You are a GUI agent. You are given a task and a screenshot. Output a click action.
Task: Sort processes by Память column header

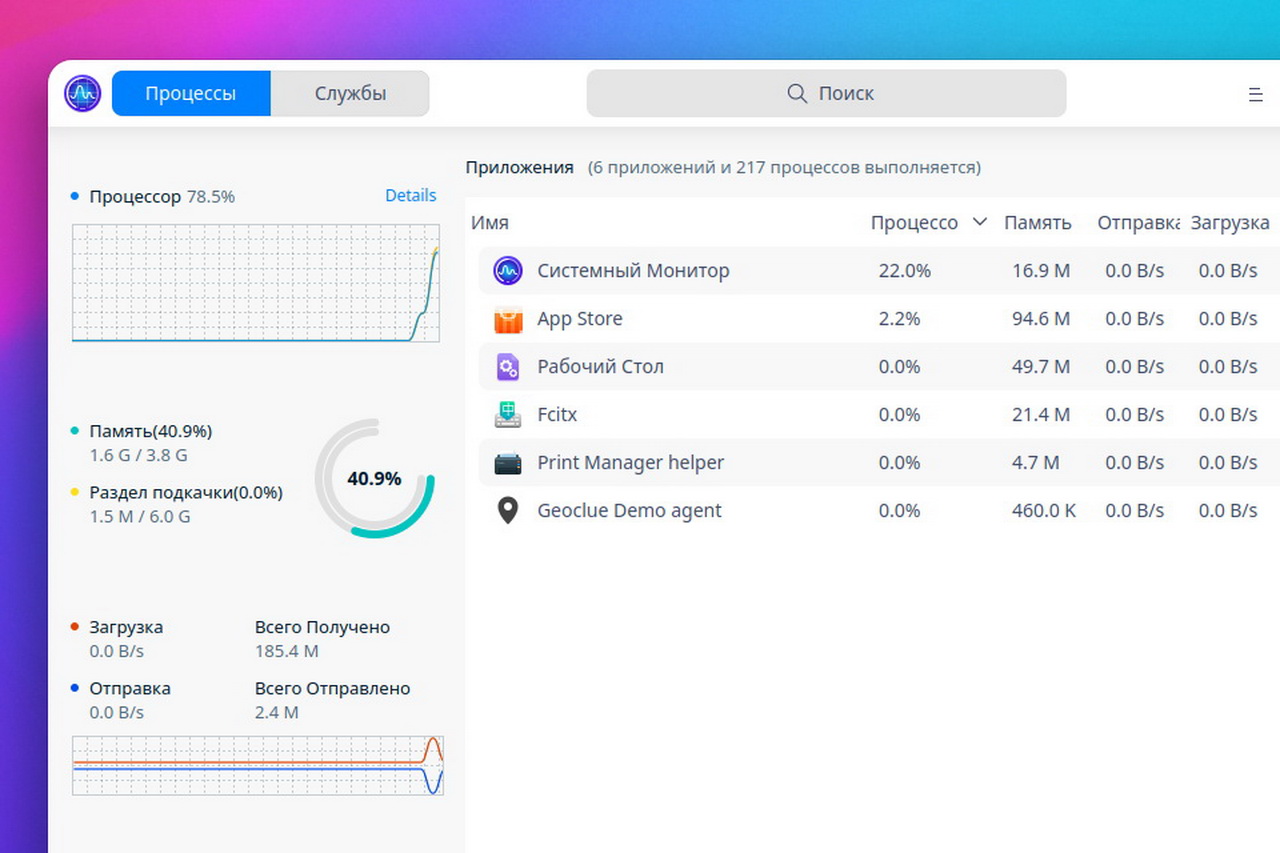pos(1037,223)
